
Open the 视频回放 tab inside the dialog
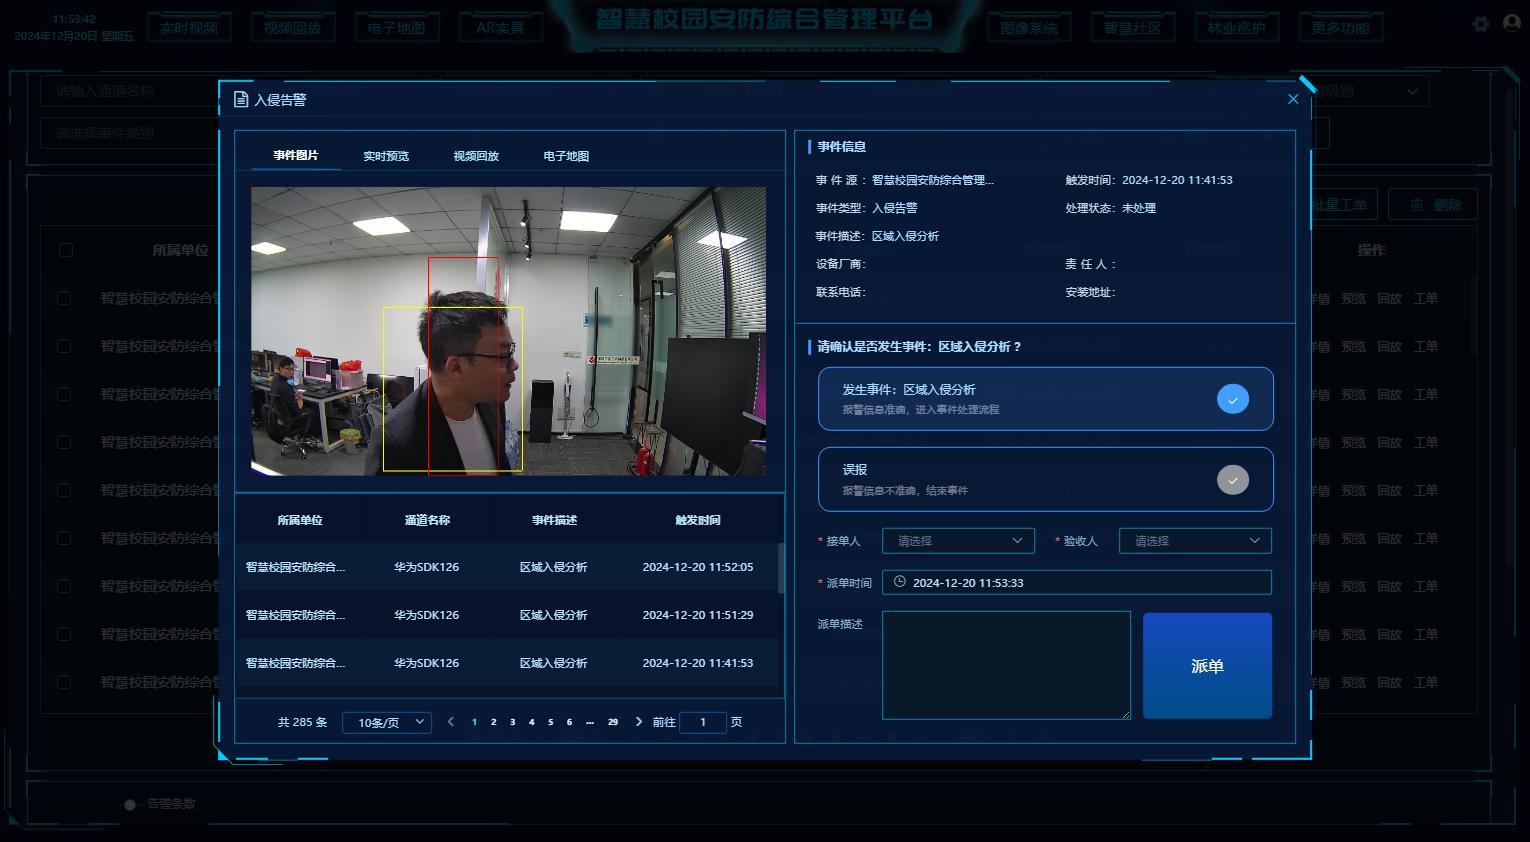476,156
